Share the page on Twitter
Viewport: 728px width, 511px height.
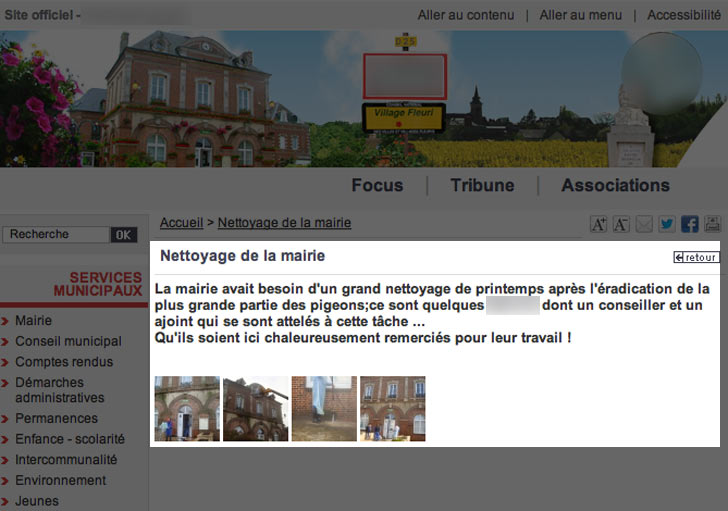[666, 224]
